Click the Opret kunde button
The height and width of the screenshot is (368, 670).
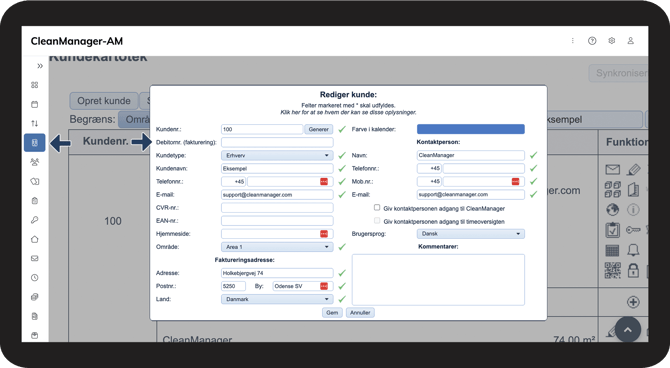[x=104, y=101]
